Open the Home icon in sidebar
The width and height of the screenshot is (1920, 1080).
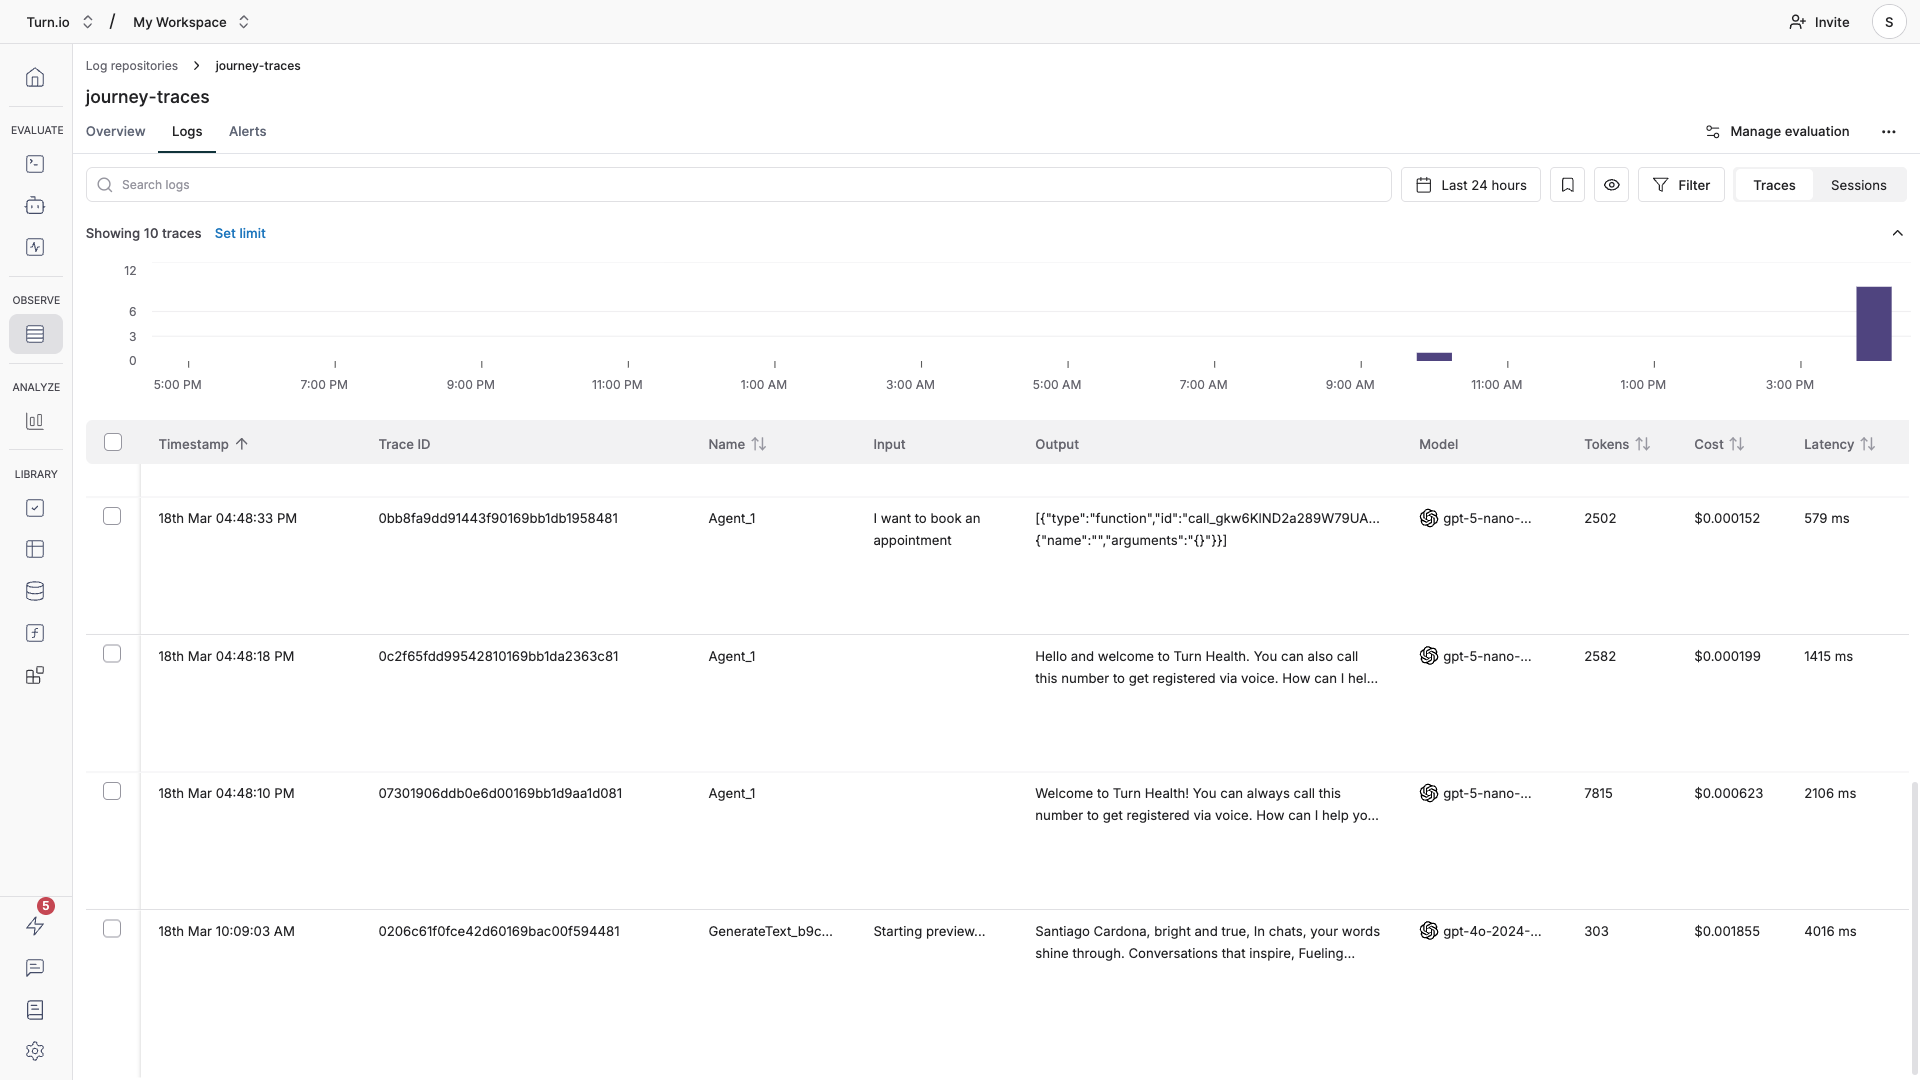pyautogui.click(x=35, y=78)
